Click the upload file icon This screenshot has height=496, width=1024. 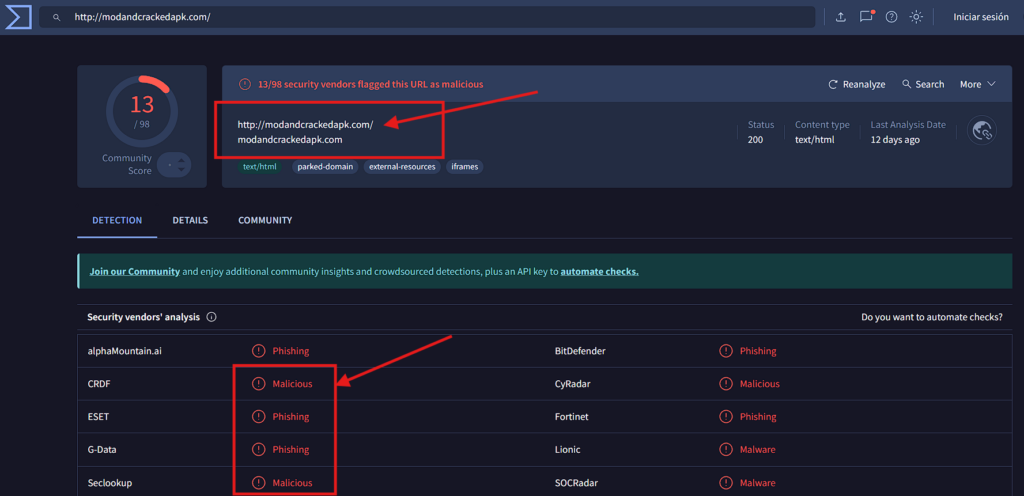[x=840, y=17]
